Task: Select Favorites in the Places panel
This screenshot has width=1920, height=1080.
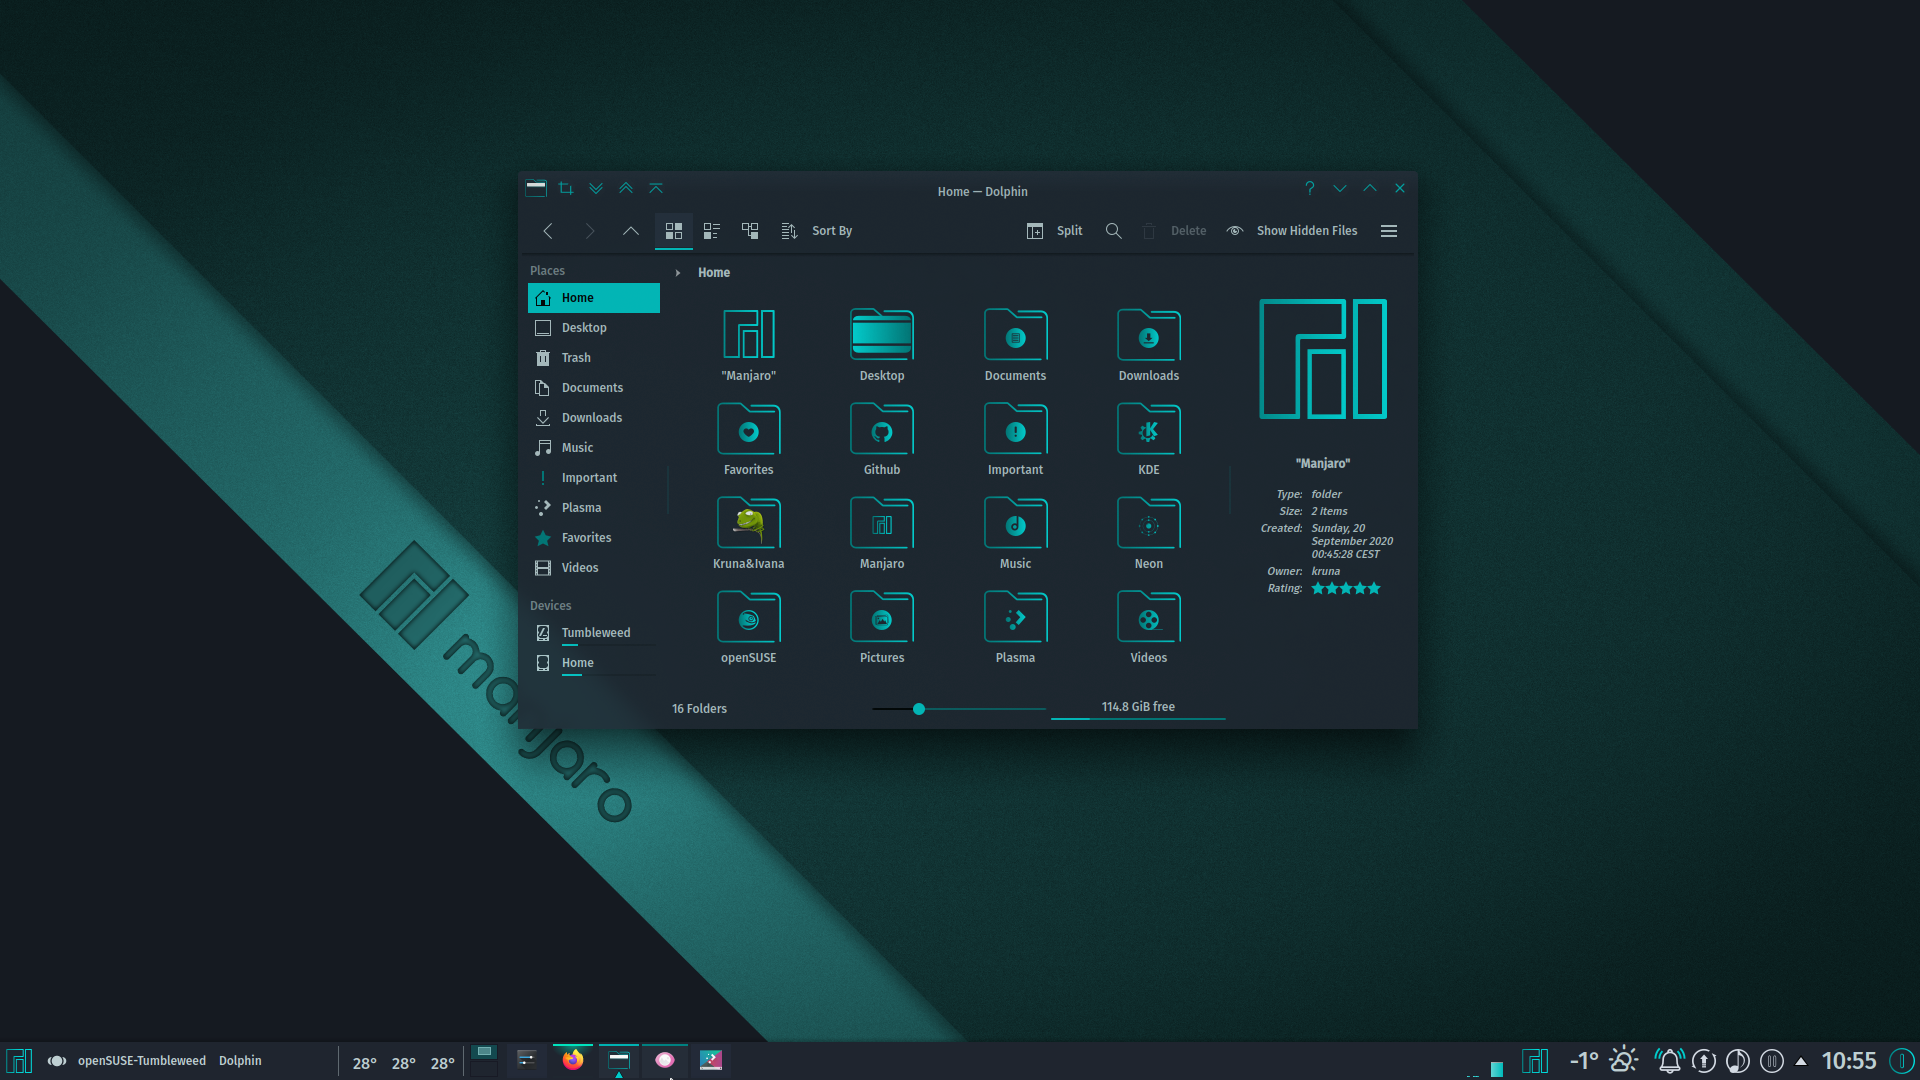Action: click(594, 538)
